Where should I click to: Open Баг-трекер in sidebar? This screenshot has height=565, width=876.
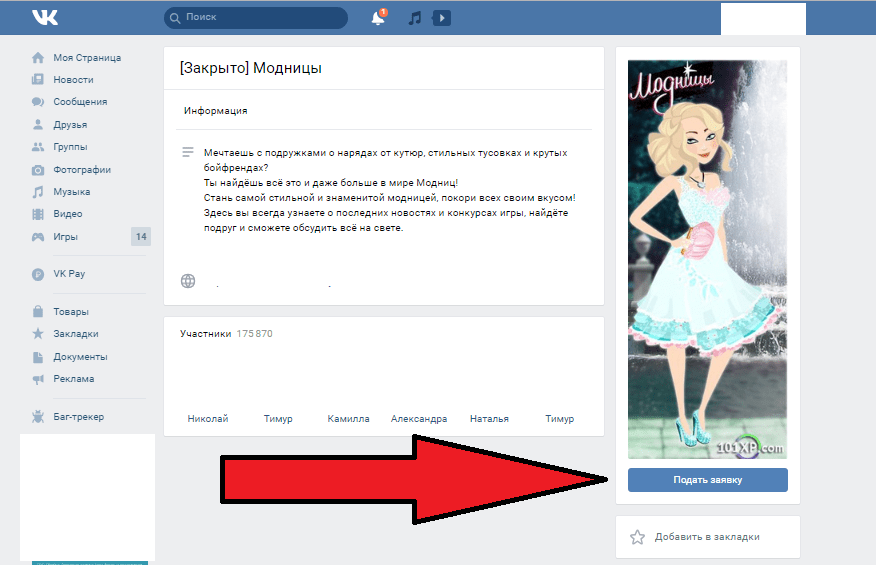78,416
